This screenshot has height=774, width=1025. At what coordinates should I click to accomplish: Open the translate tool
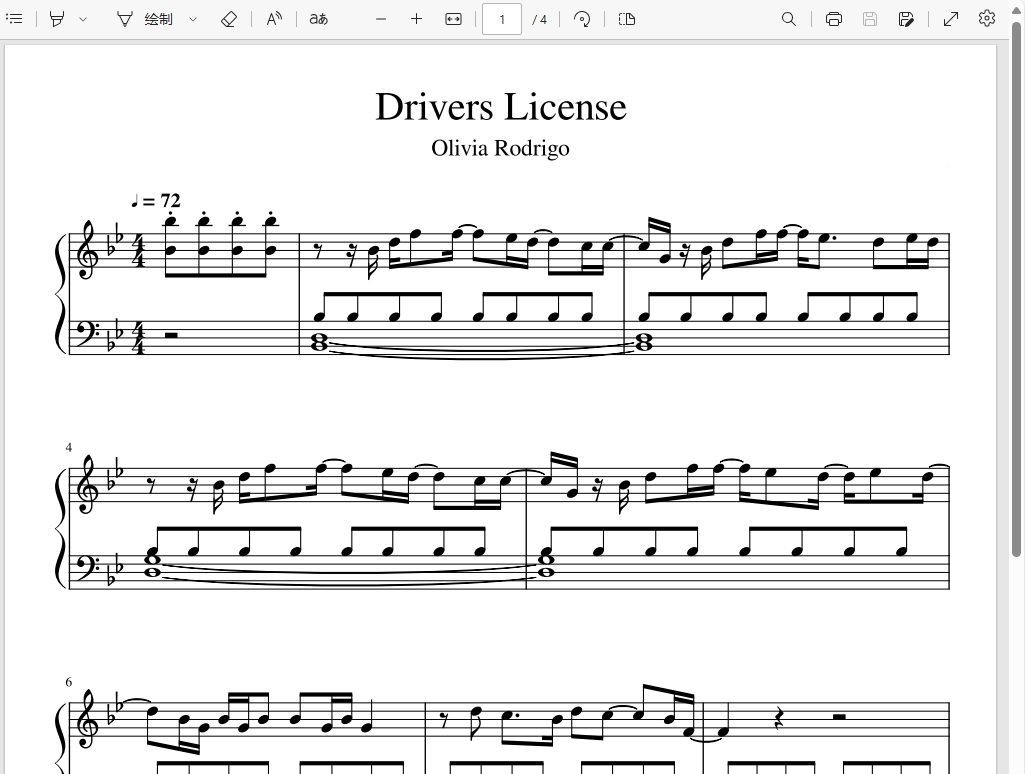pos(318,19)
